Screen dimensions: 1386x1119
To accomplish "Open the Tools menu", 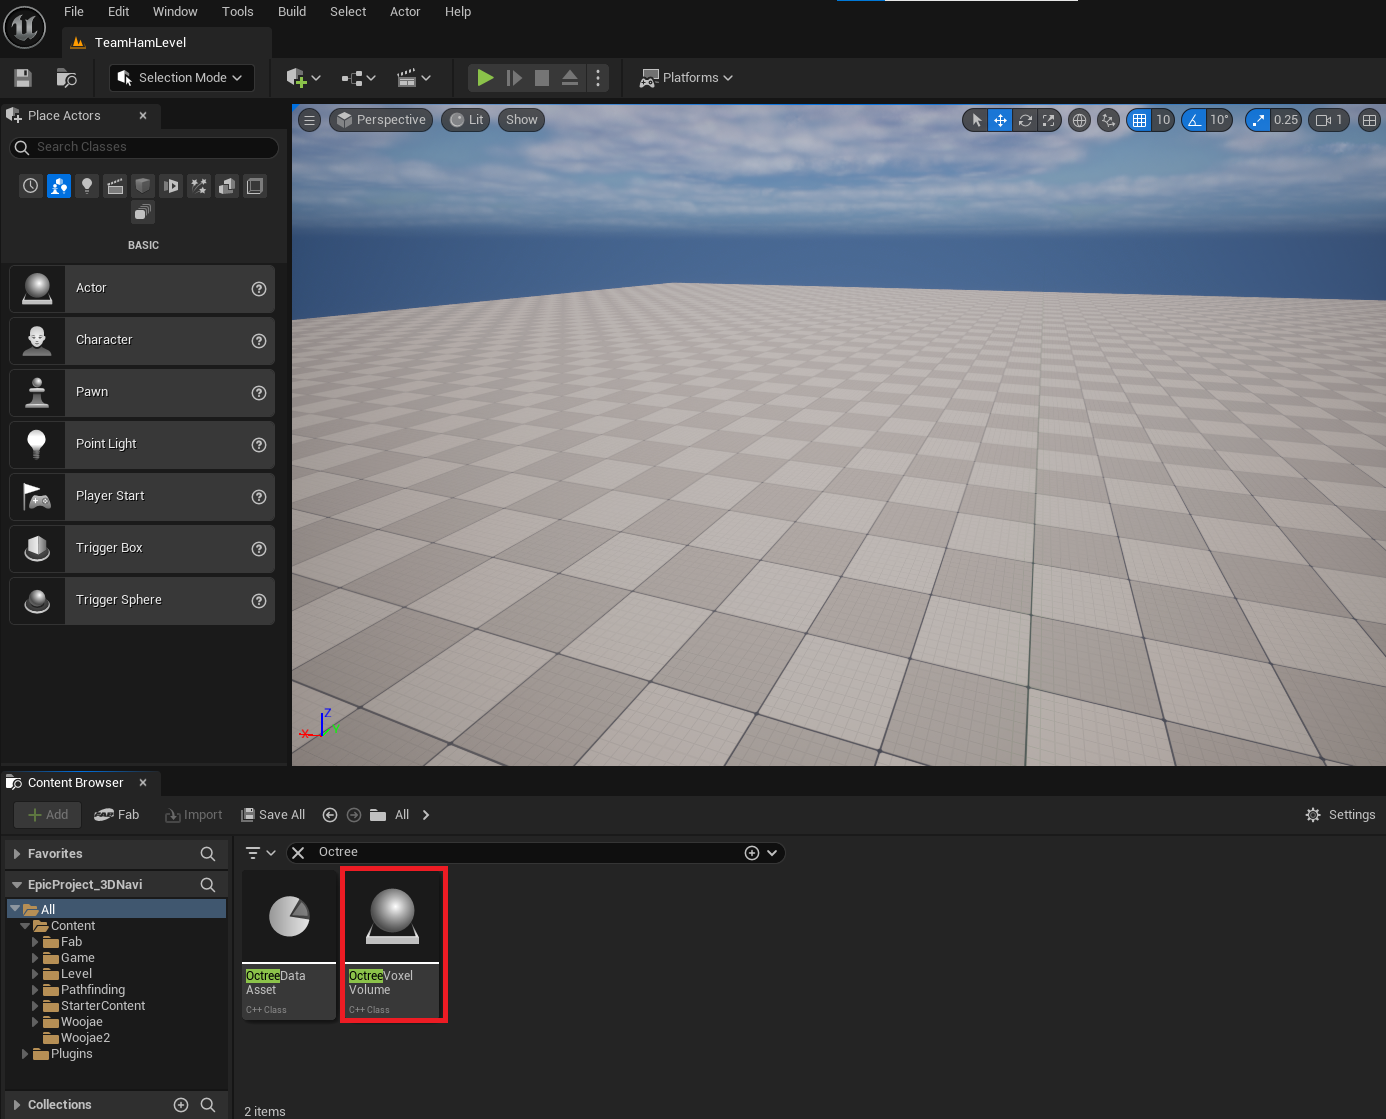I will pyautogui.click(x=238, y=12).
